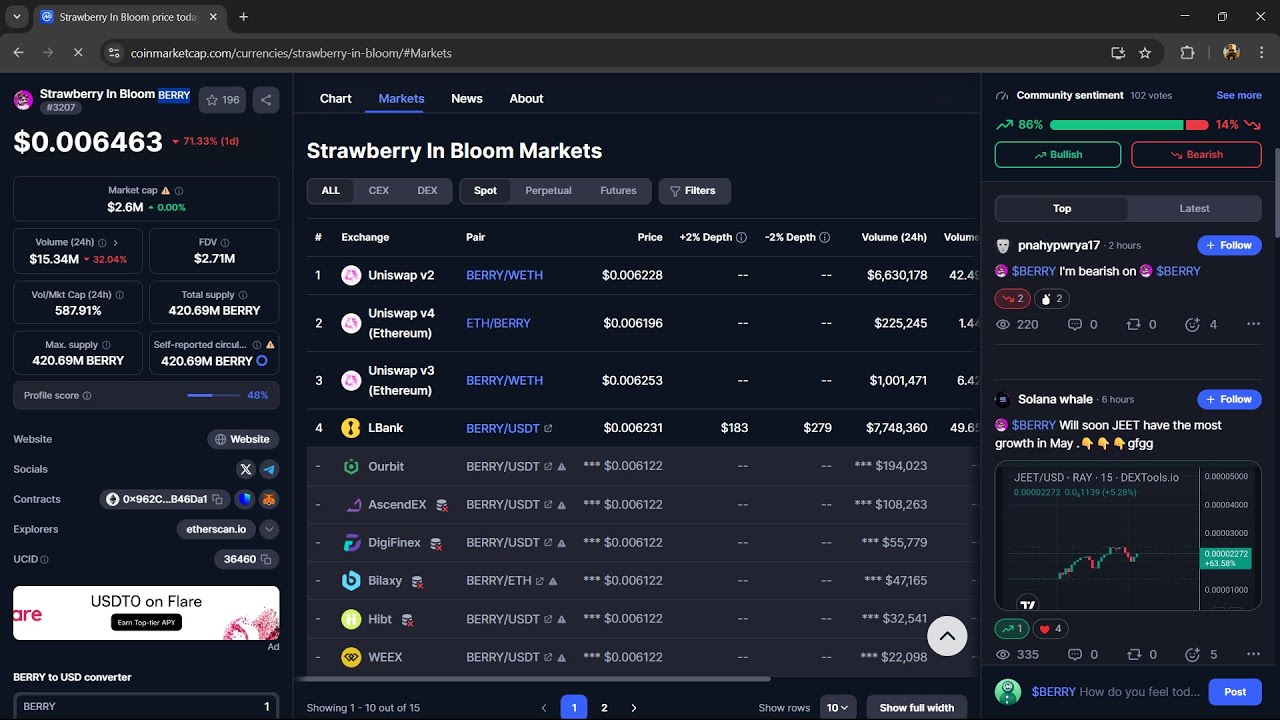
Task: Open the Chart tab
Action: (x=335, y=98)
